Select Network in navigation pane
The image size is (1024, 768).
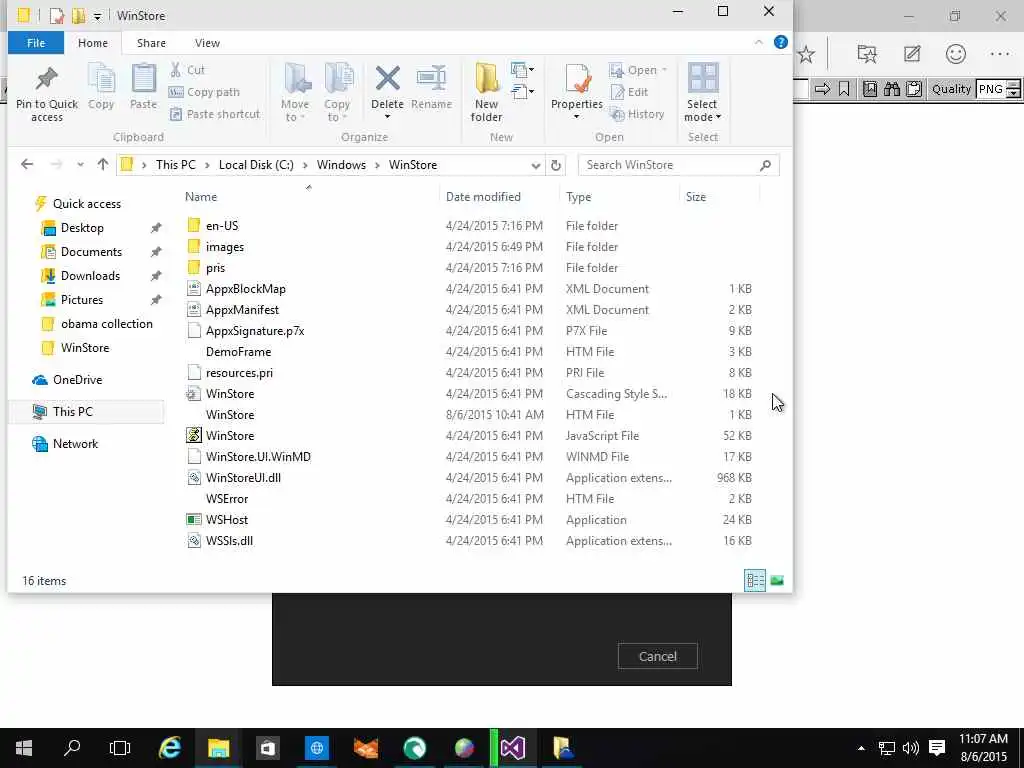pos(75,443)
